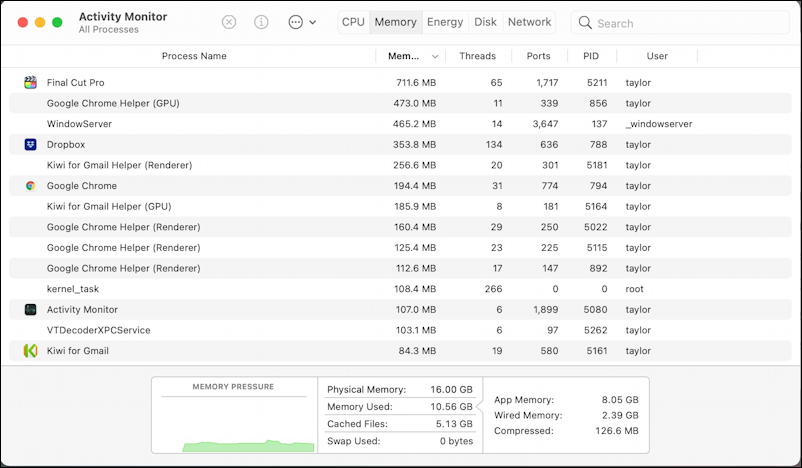Click the Kiwi for Gmail app icon
This screenshot has height=468, width=802.
[31, 351]
